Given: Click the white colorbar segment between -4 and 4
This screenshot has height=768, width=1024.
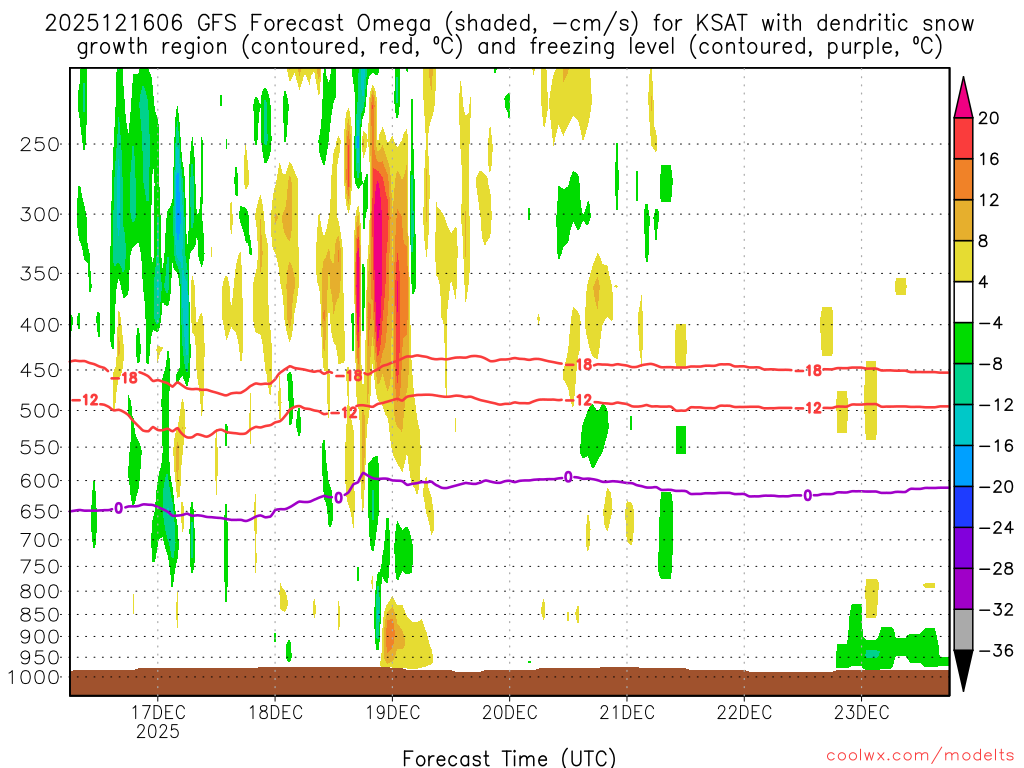Looking at the screenshot, I should pos(963,302).
